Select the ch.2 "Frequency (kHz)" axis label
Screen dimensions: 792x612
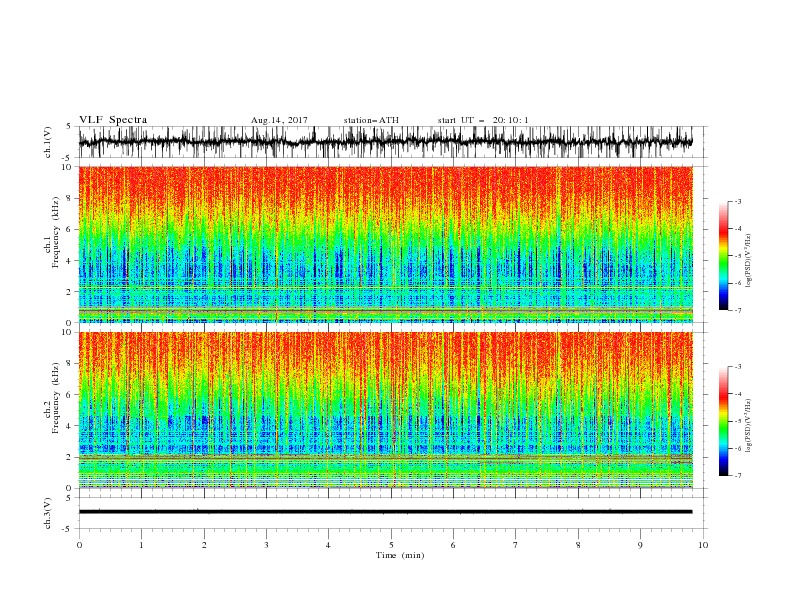coord(57,398)
